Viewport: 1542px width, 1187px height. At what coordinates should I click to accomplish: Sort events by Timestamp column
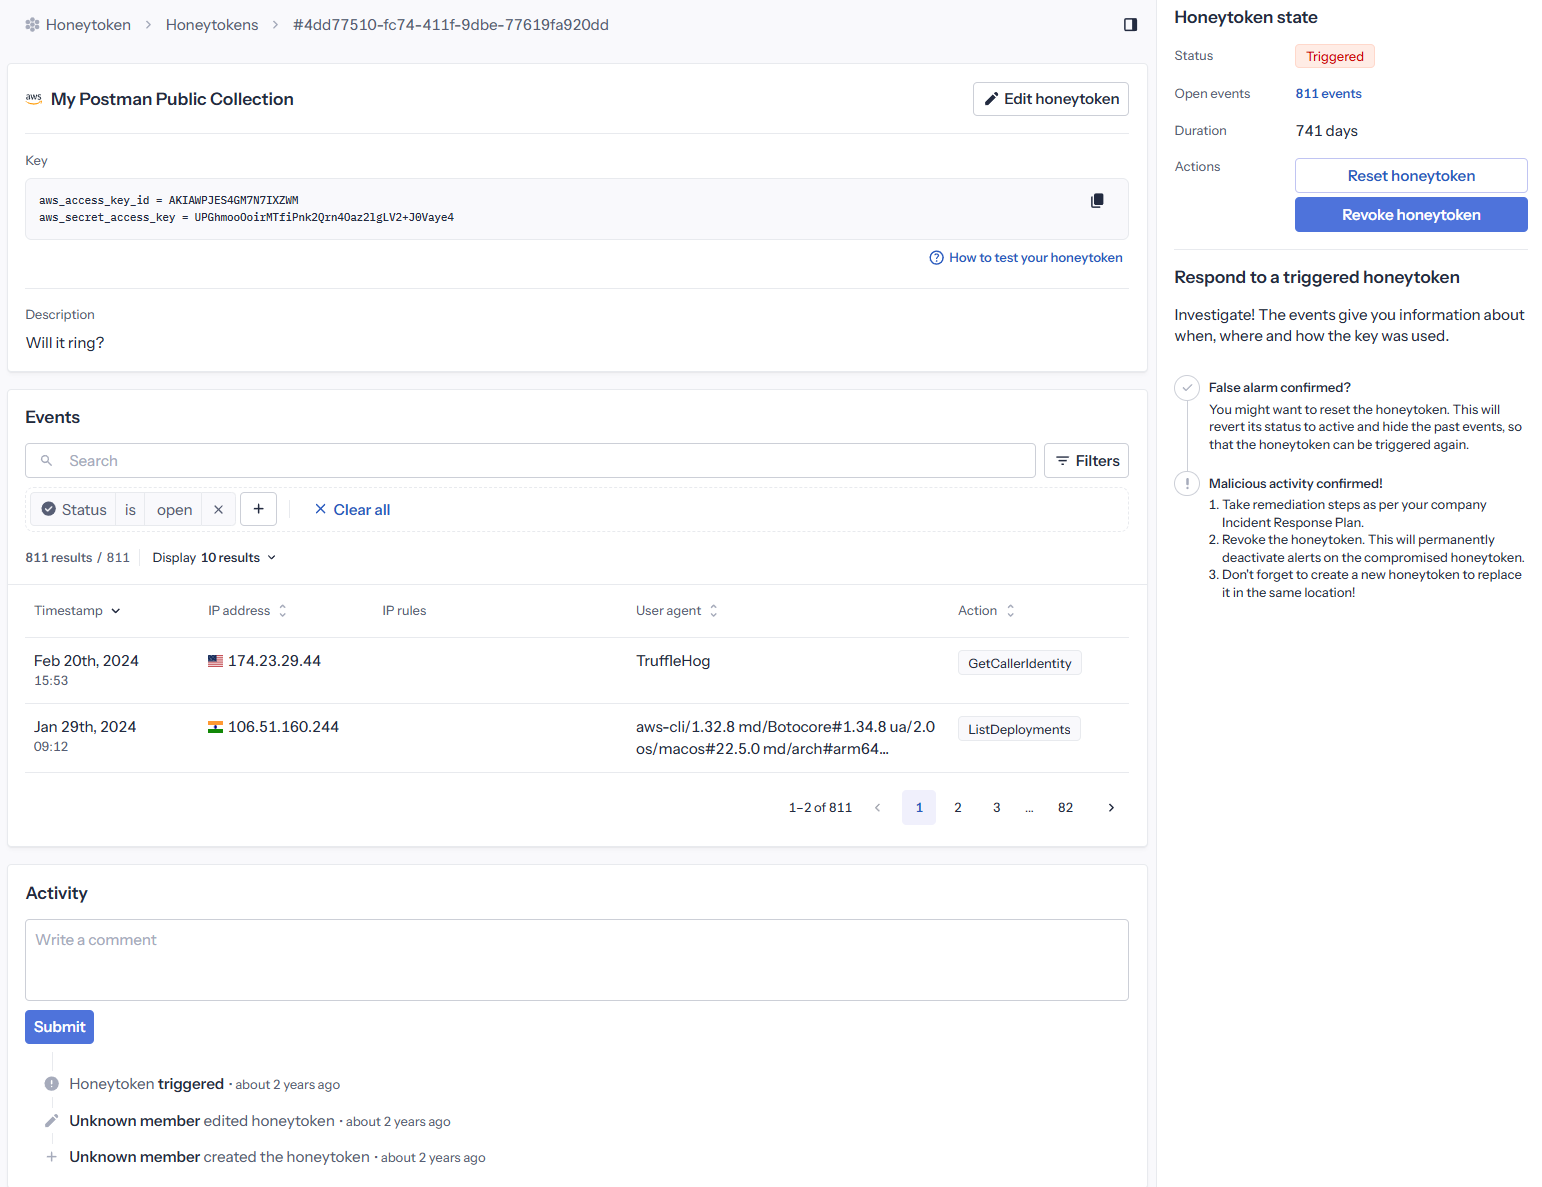click(x=77, y=611)
